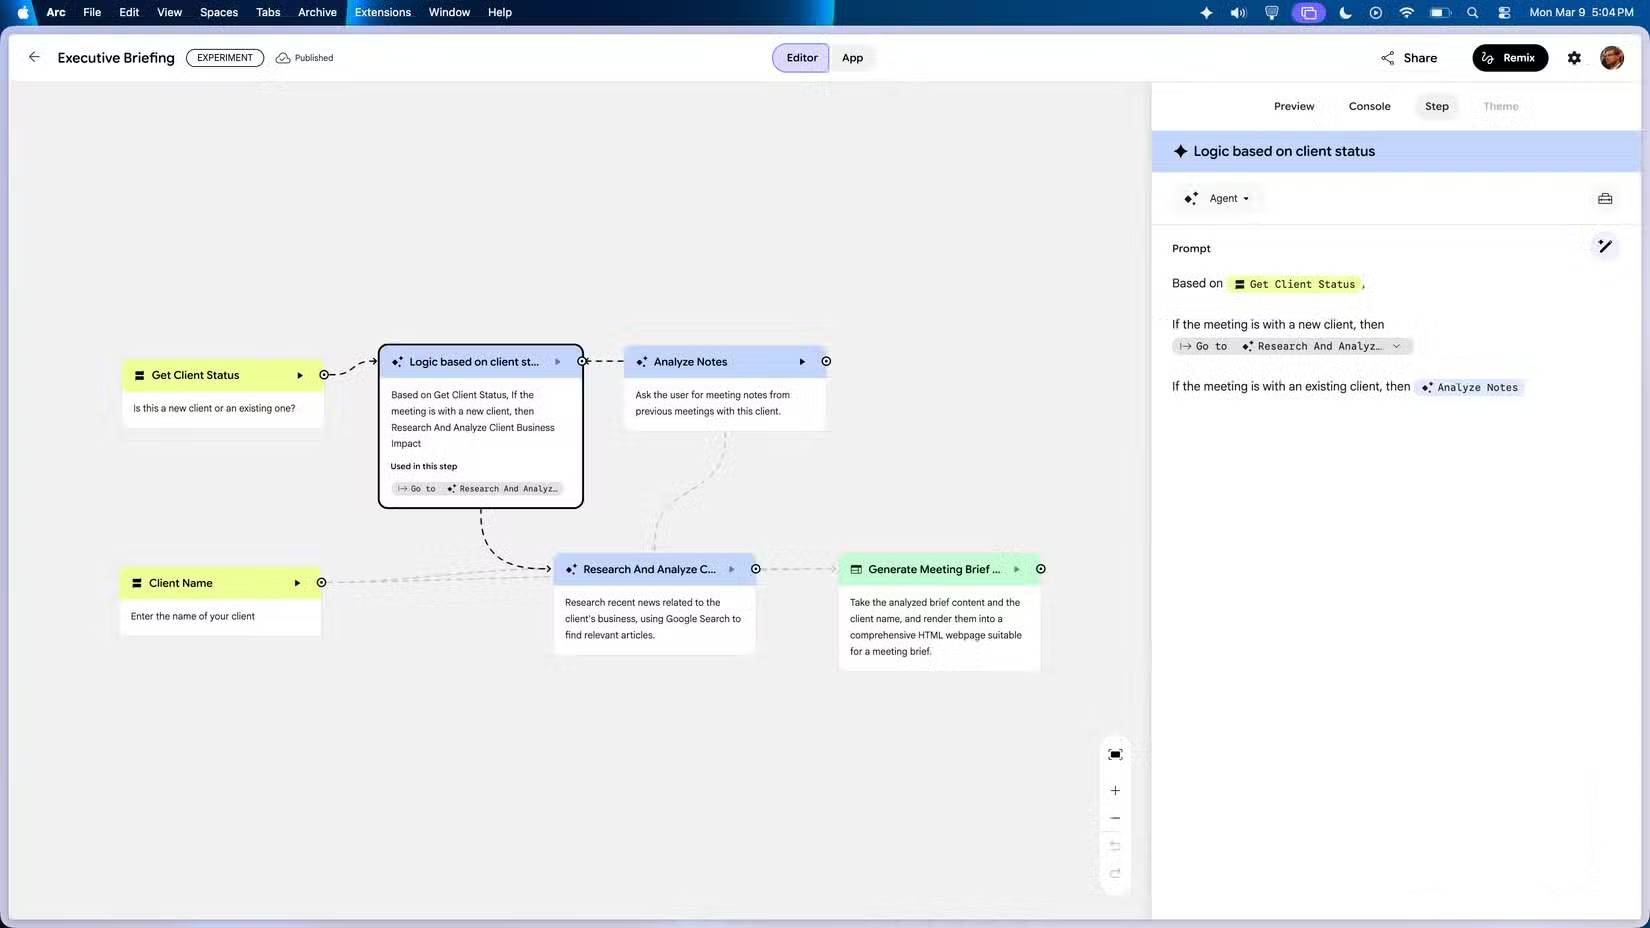Click the toolbox icon in Step panel
The width and height of the screenshot is (1650, 928).
[x=1605, y=199]
